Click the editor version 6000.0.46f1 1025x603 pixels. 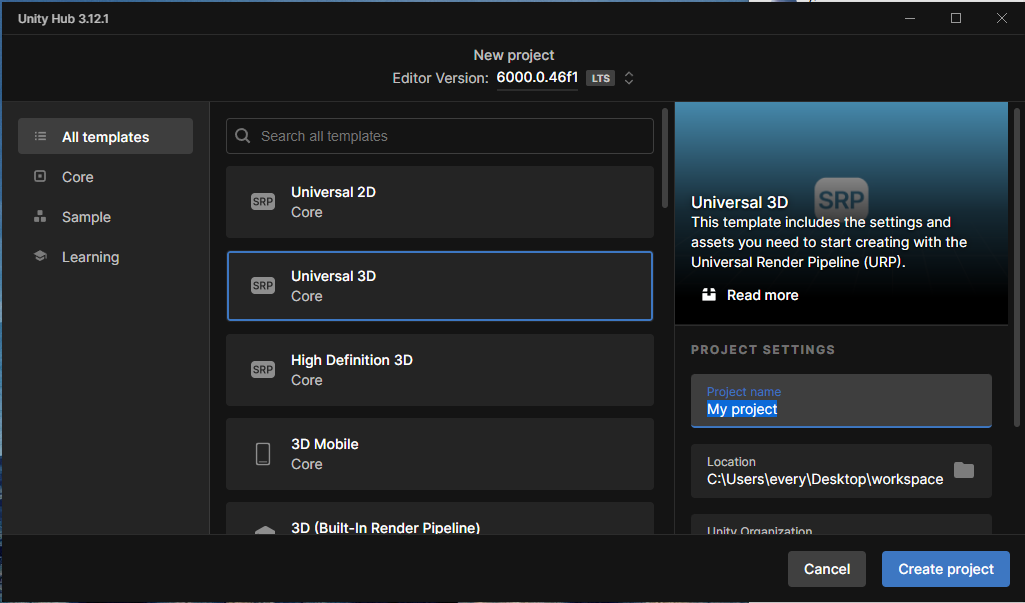[537, 77]
